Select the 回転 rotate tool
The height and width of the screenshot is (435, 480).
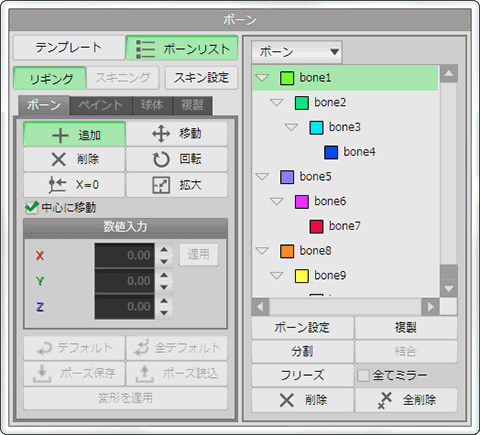[177, 159]
